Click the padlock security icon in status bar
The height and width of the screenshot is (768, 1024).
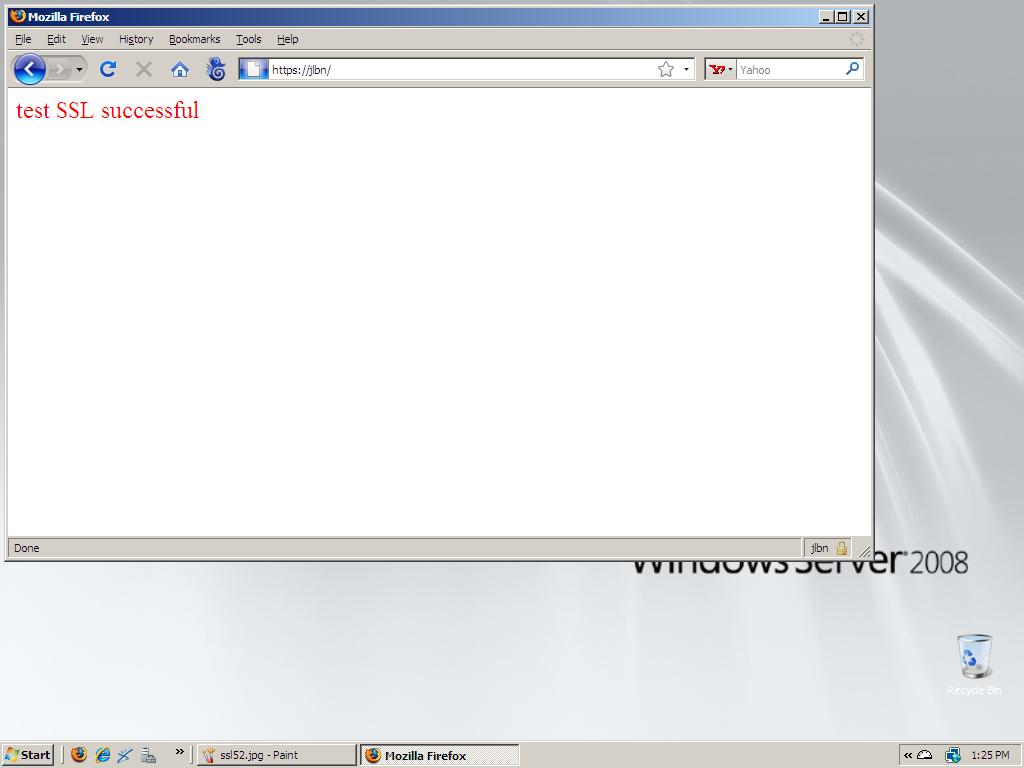[x=842, y=548]
